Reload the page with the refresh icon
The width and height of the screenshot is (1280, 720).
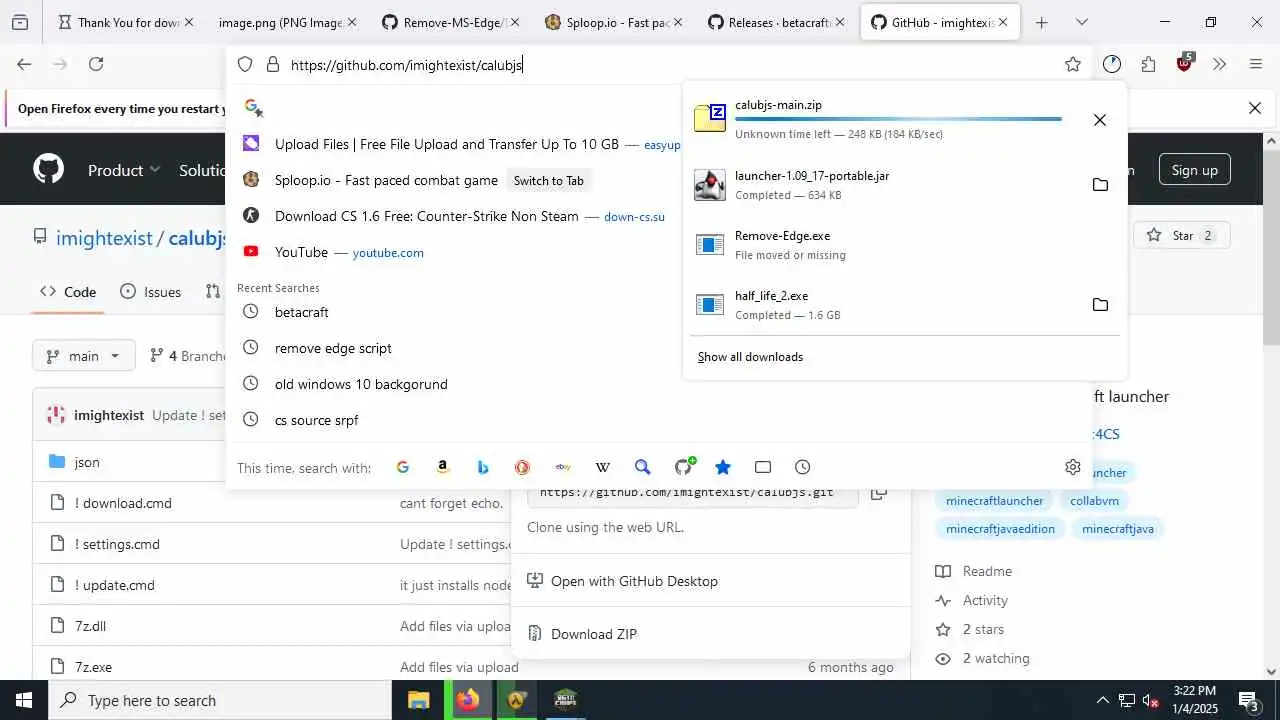[x=96, y=64]
